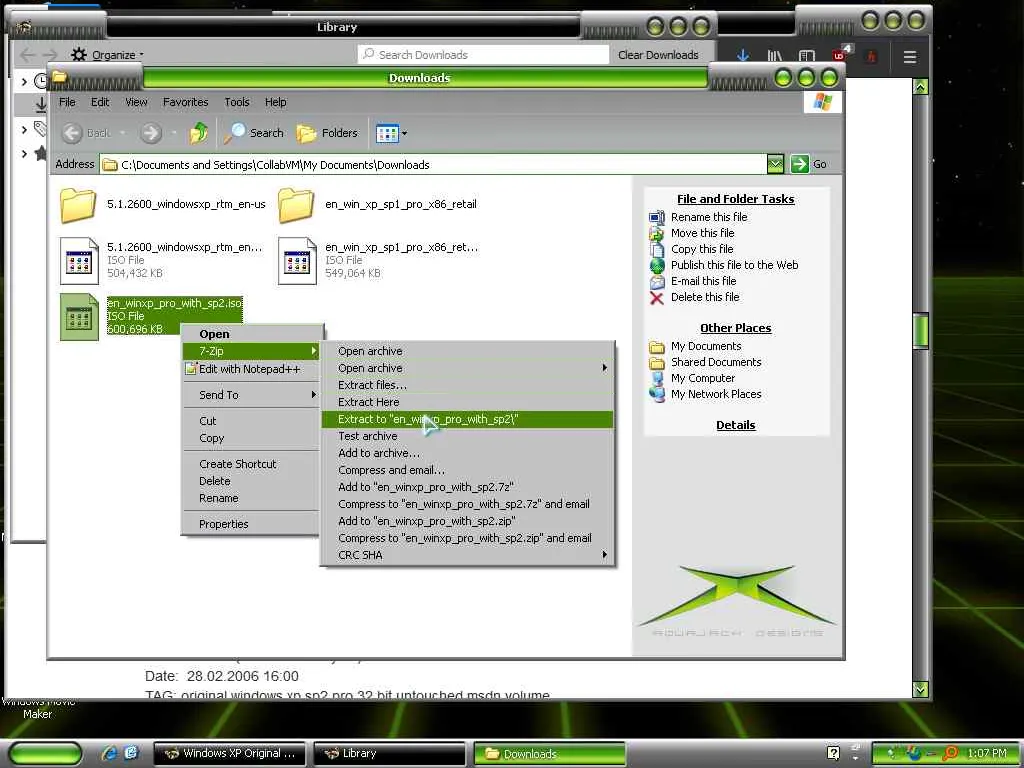1024x768 pixels.
Task: Expand the Details panel header
Action: coord(735,425)
